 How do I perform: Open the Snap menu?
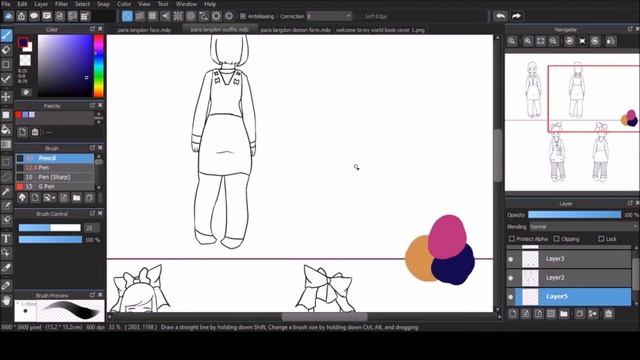click(103, 4)
